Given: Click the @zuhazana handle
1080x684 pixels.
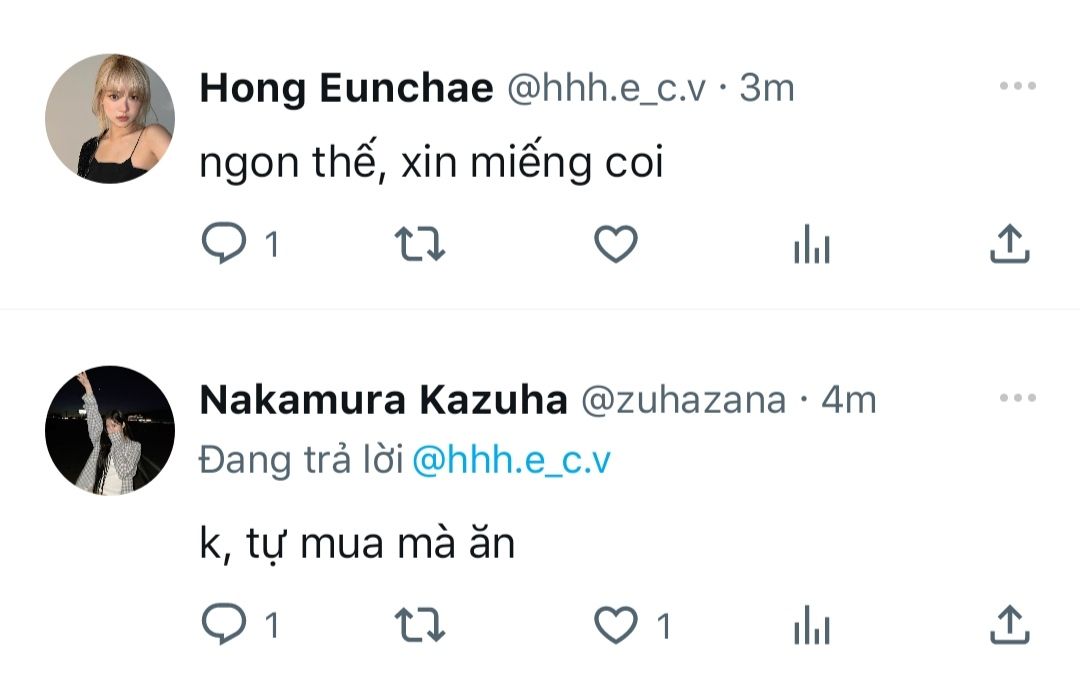Looking at the screenshot, I should [x=683, y=400].
